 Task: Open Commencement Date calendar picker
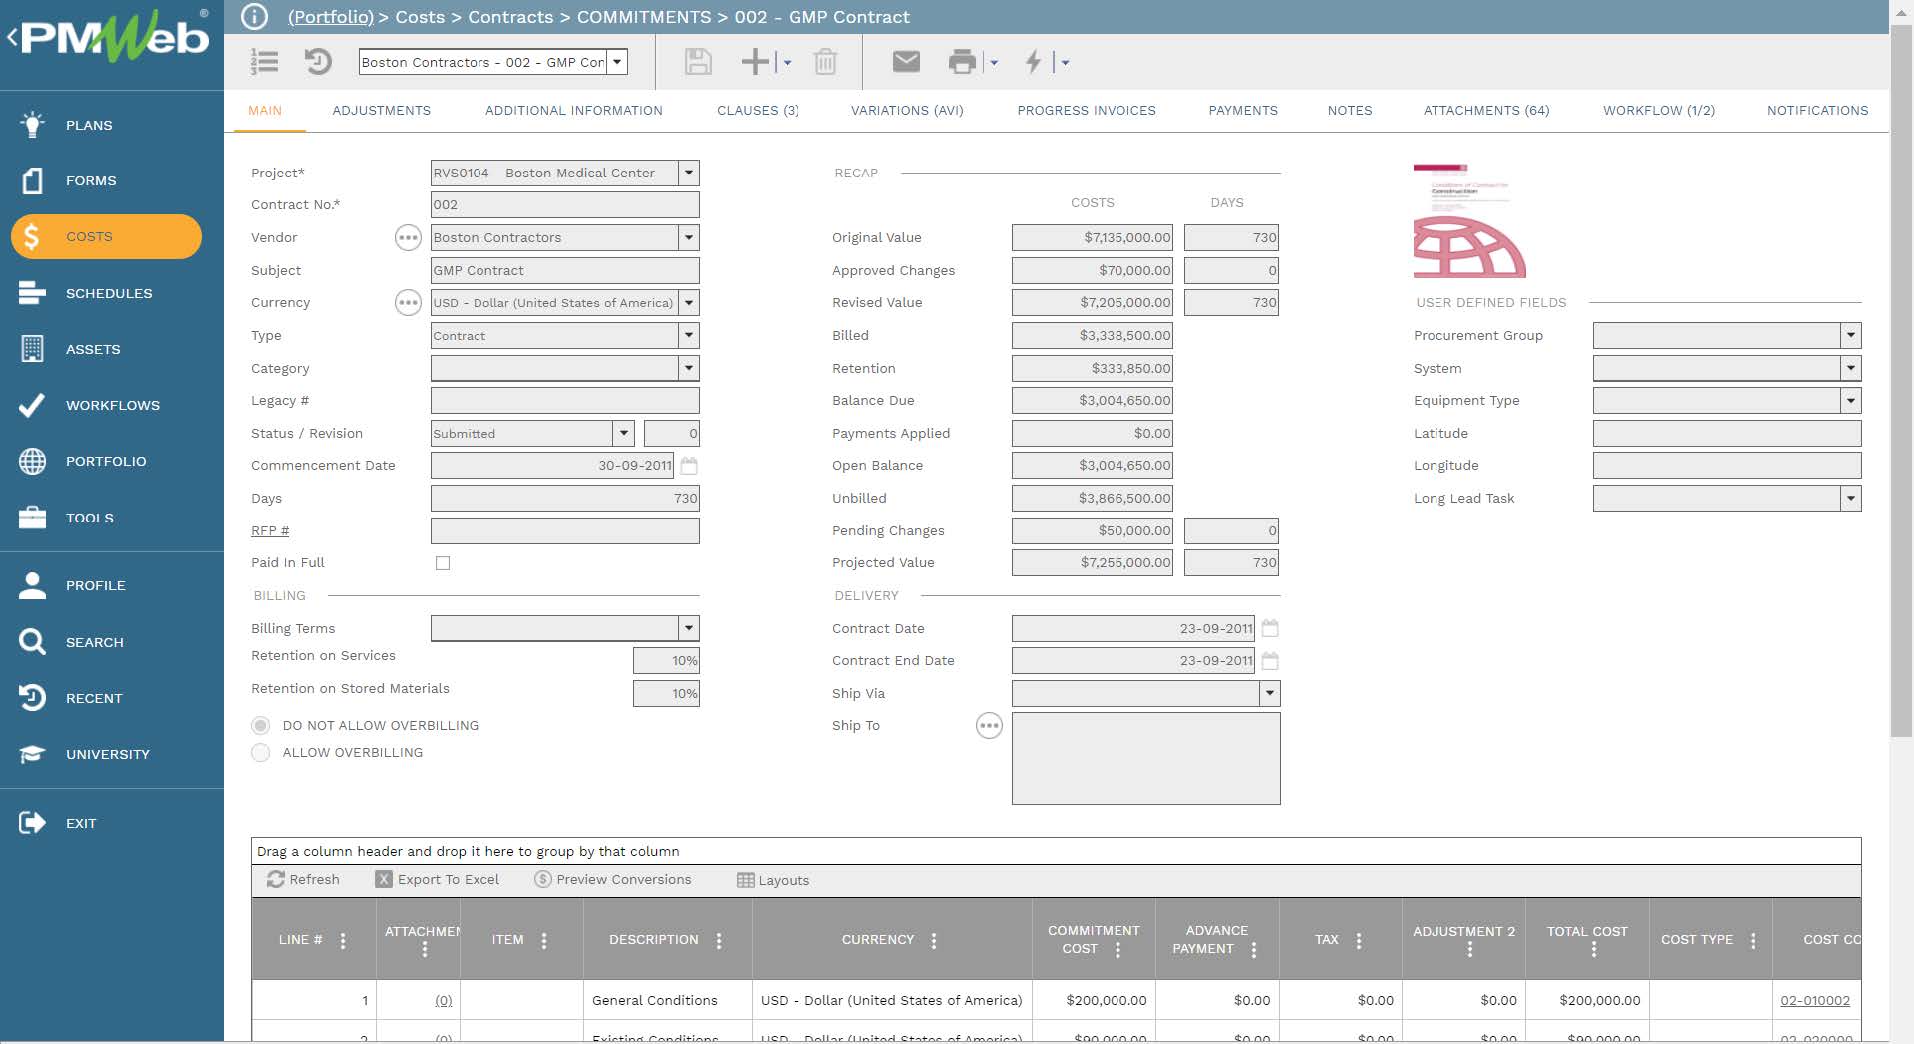tap(689, 466)
